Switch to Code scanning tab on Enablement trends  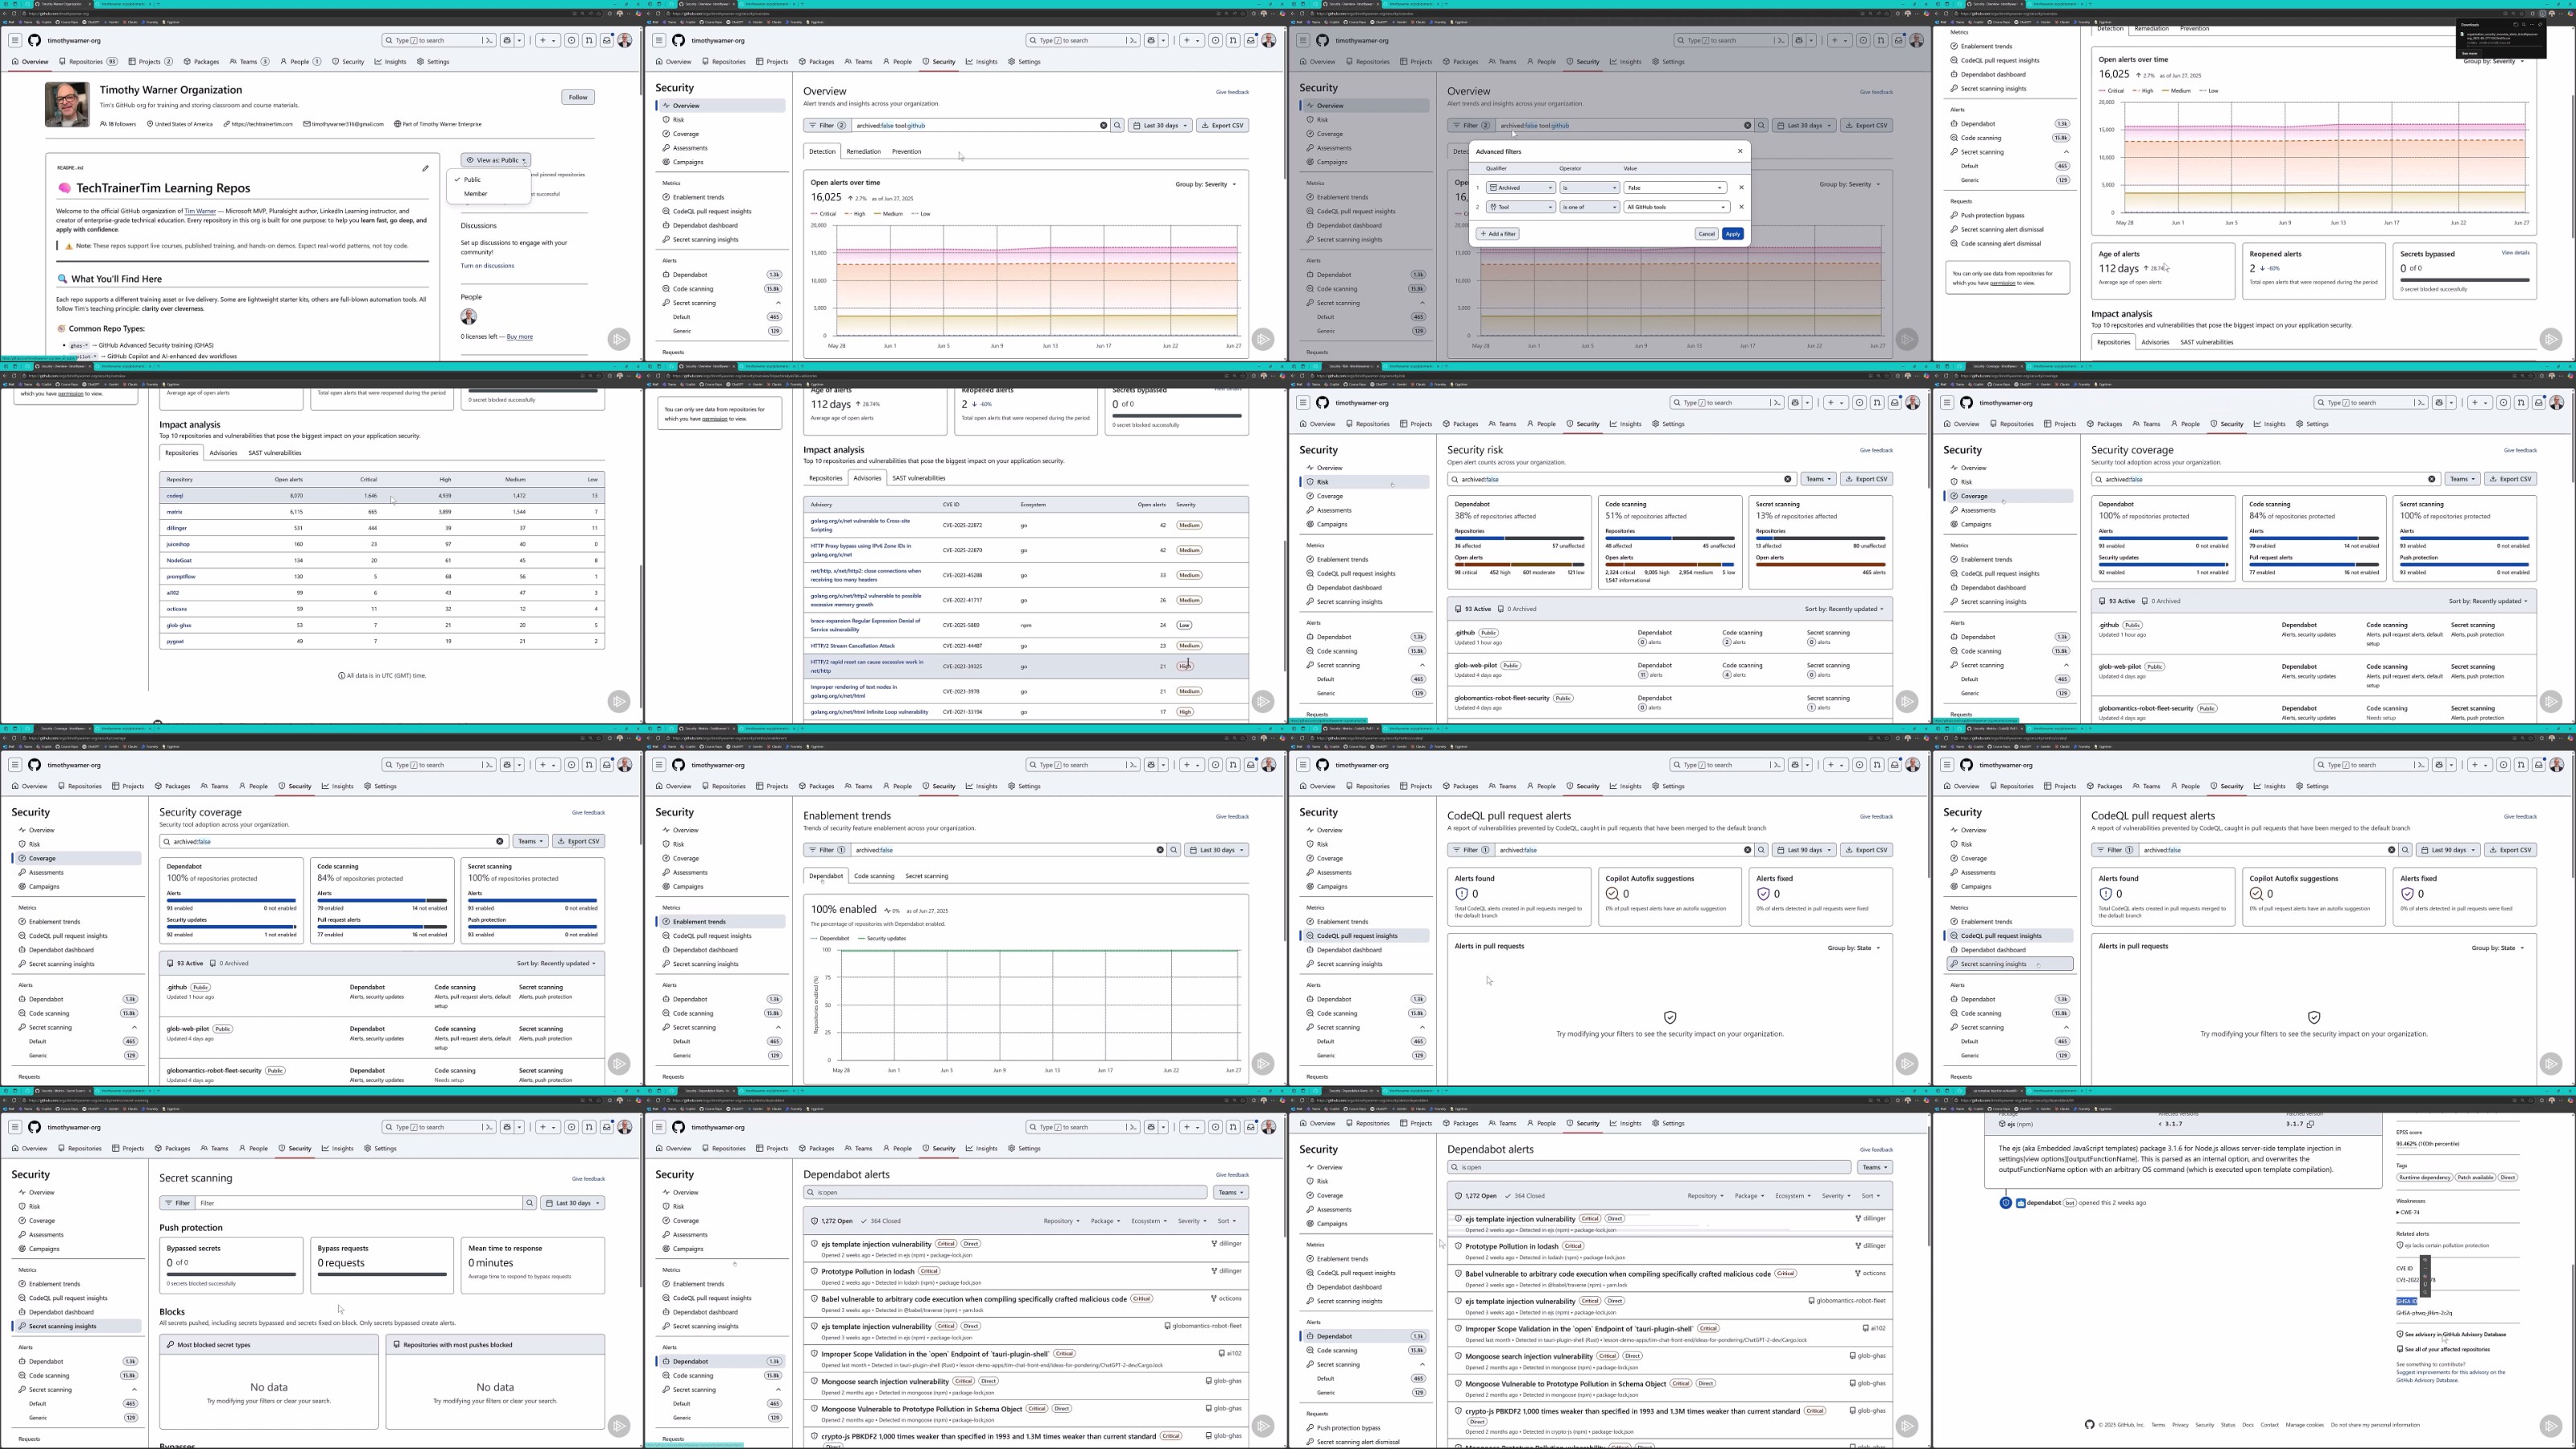coord(874,876)
